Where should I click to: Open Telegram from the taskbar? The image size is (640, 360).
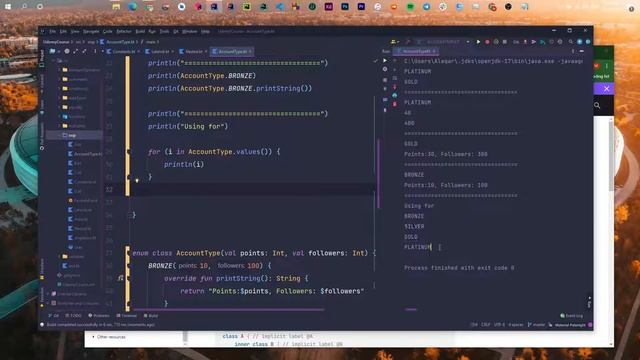[427, 7]
